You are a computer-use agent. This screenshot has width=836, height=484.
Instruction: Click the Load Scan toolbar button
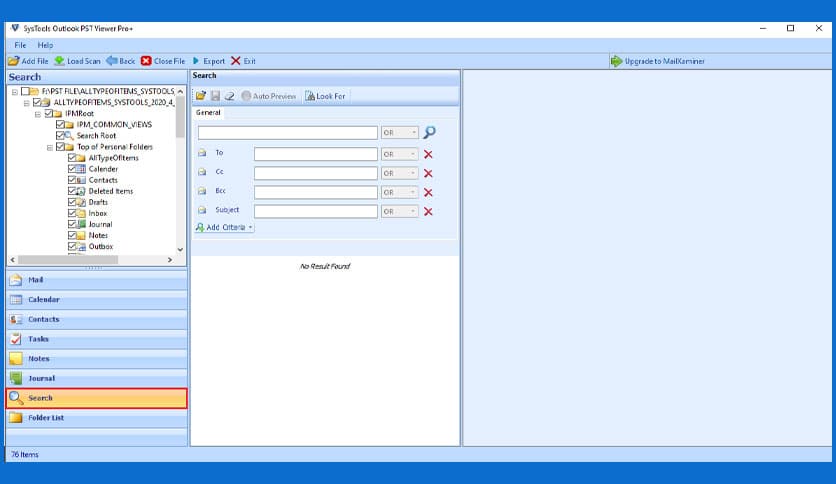[x=77, y=61]
